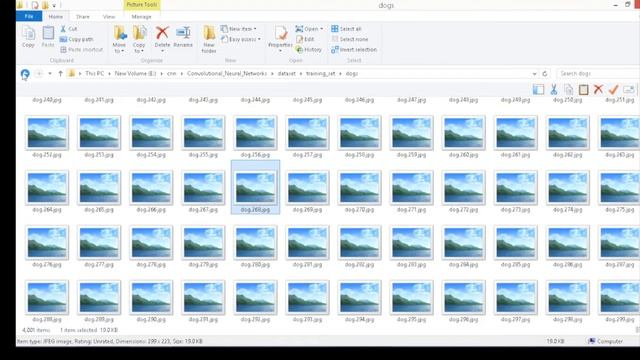The height and width of the screenshot is (360, 640).
Task: Click the Search dogs input field
Action: tap(598, 73)
